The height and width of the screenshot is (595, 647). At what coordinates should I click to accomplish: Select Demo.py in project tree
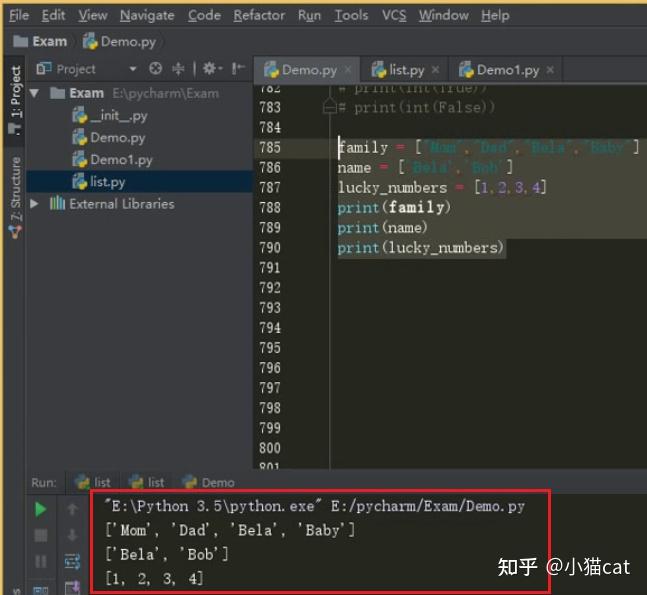click(x=109, y=137)
